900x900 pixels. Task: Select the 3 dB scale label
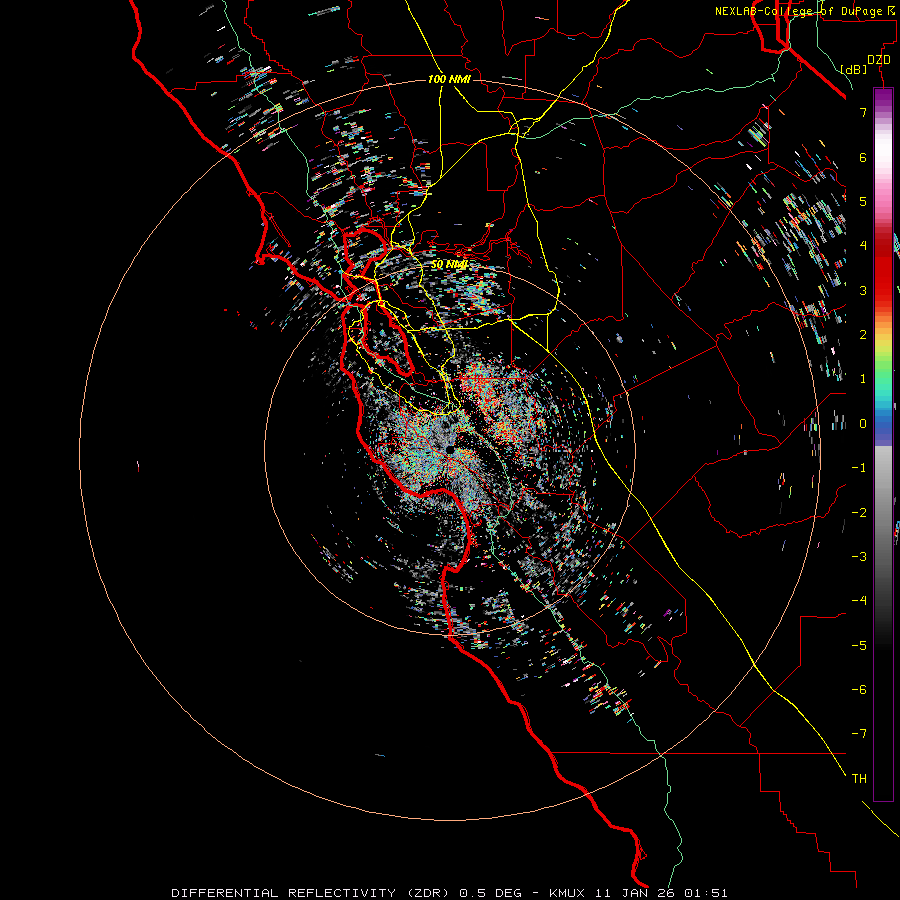863,290
